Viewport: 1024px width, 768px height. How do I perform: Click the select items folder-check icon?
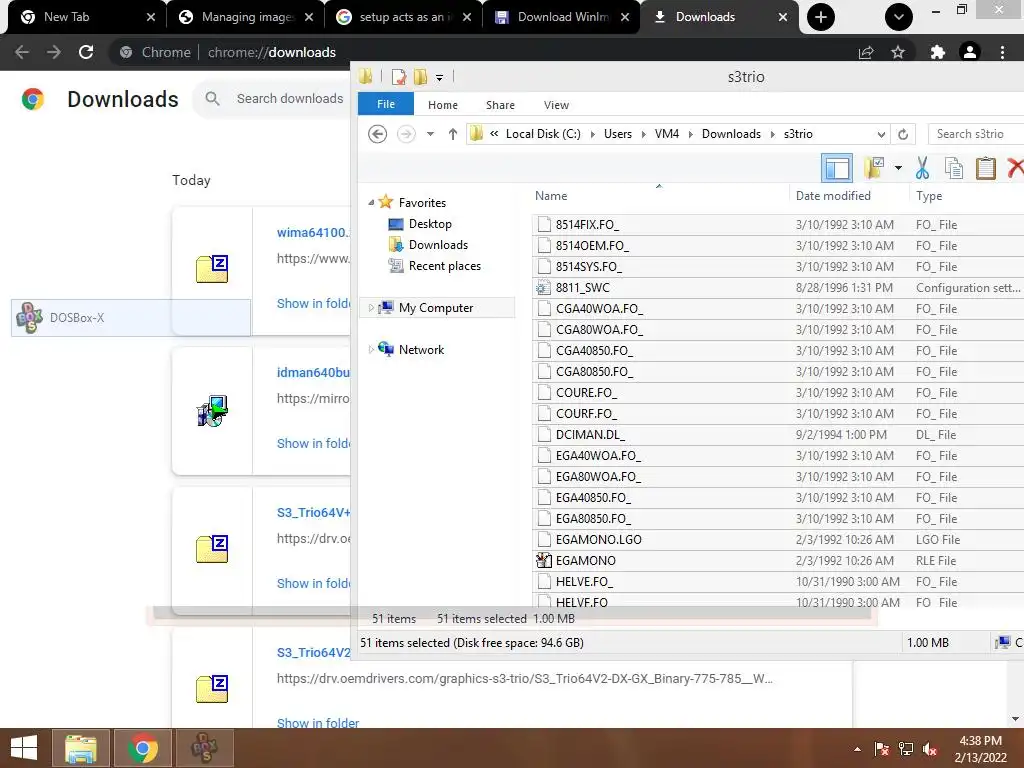(x=874, y=168)
